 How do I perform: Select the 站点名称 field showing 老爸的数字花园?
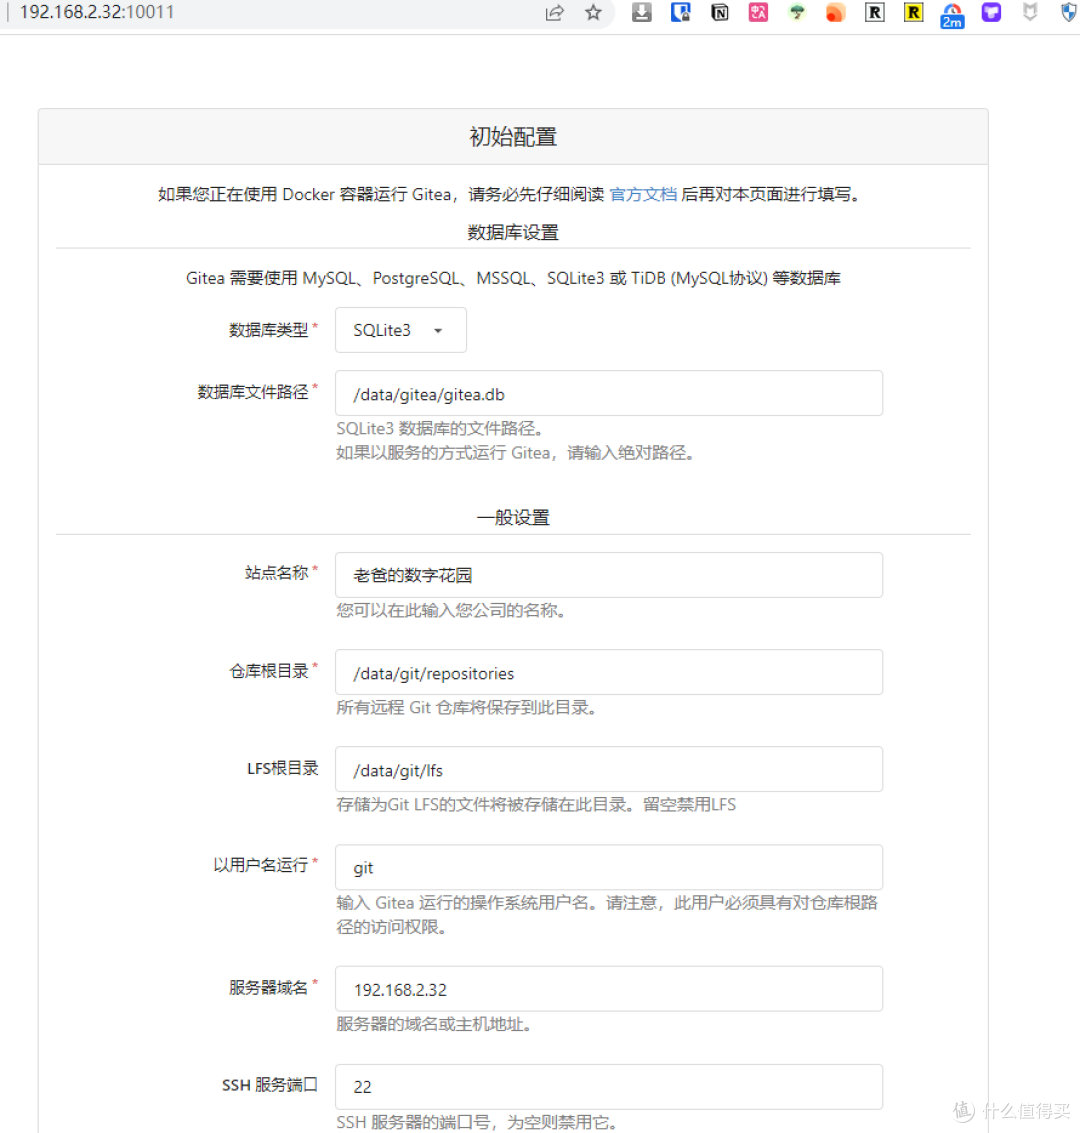[x=608, y=575]
